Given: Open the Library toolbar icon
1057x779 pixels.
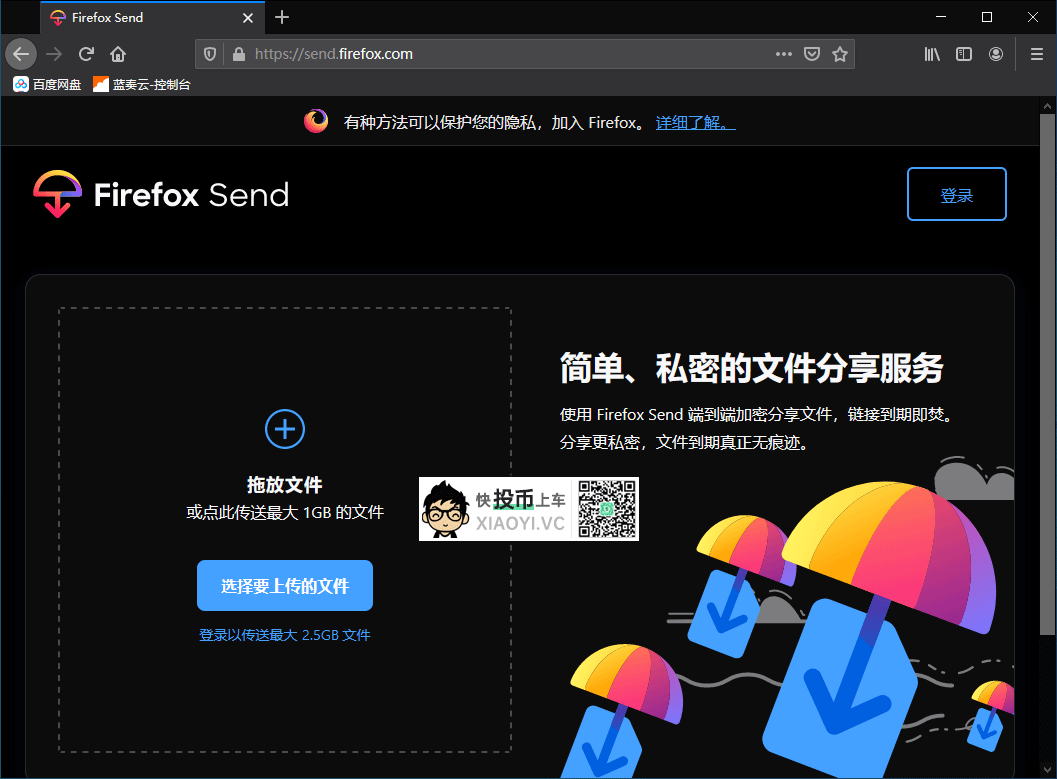Looking at the screenshot, I should (x=932, y=54).
